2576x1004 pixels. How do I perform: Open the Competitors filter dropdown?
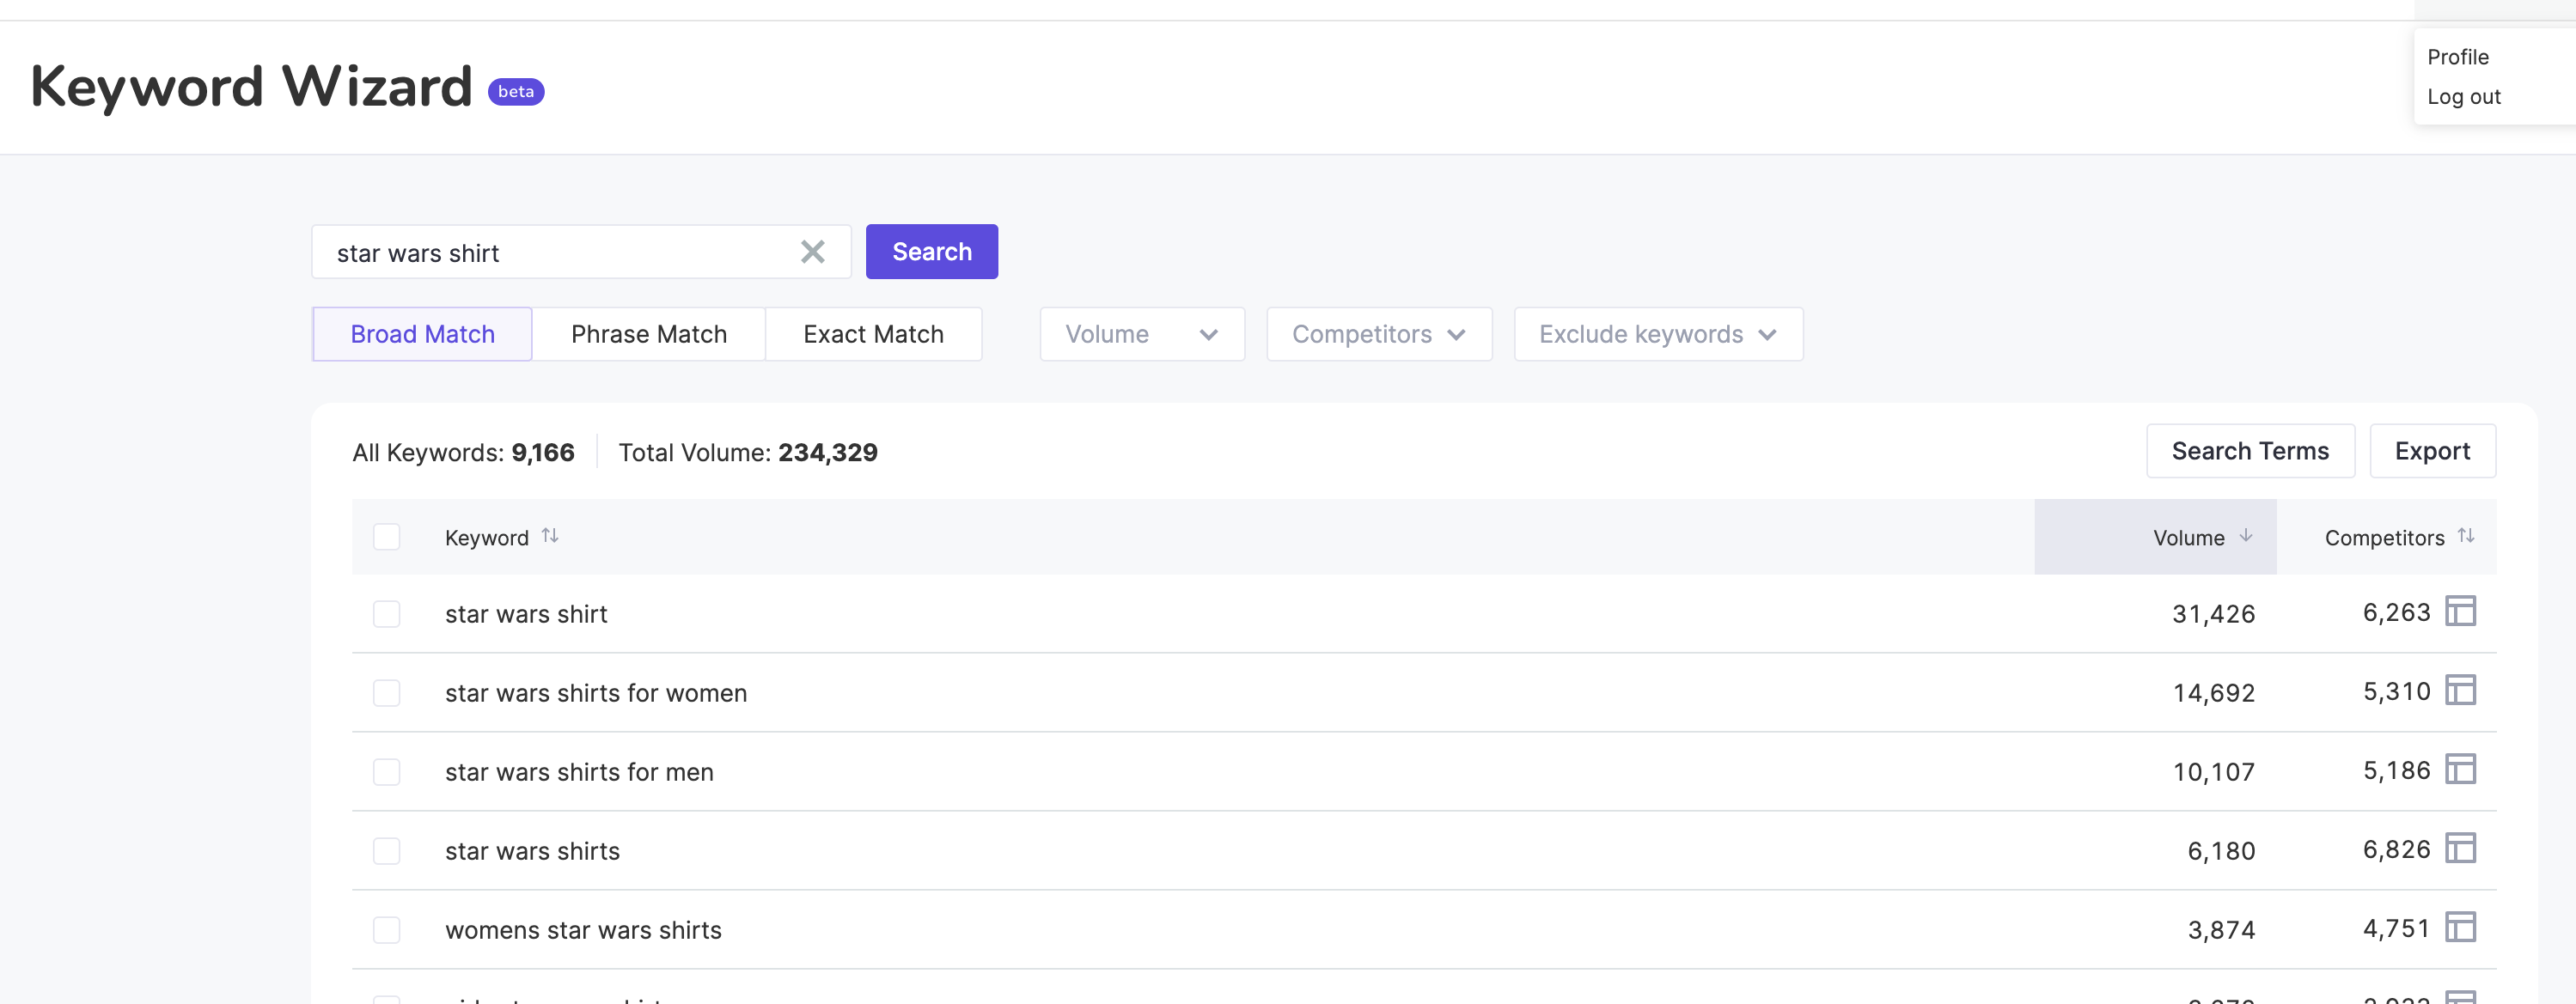[x=1379, y=334]
